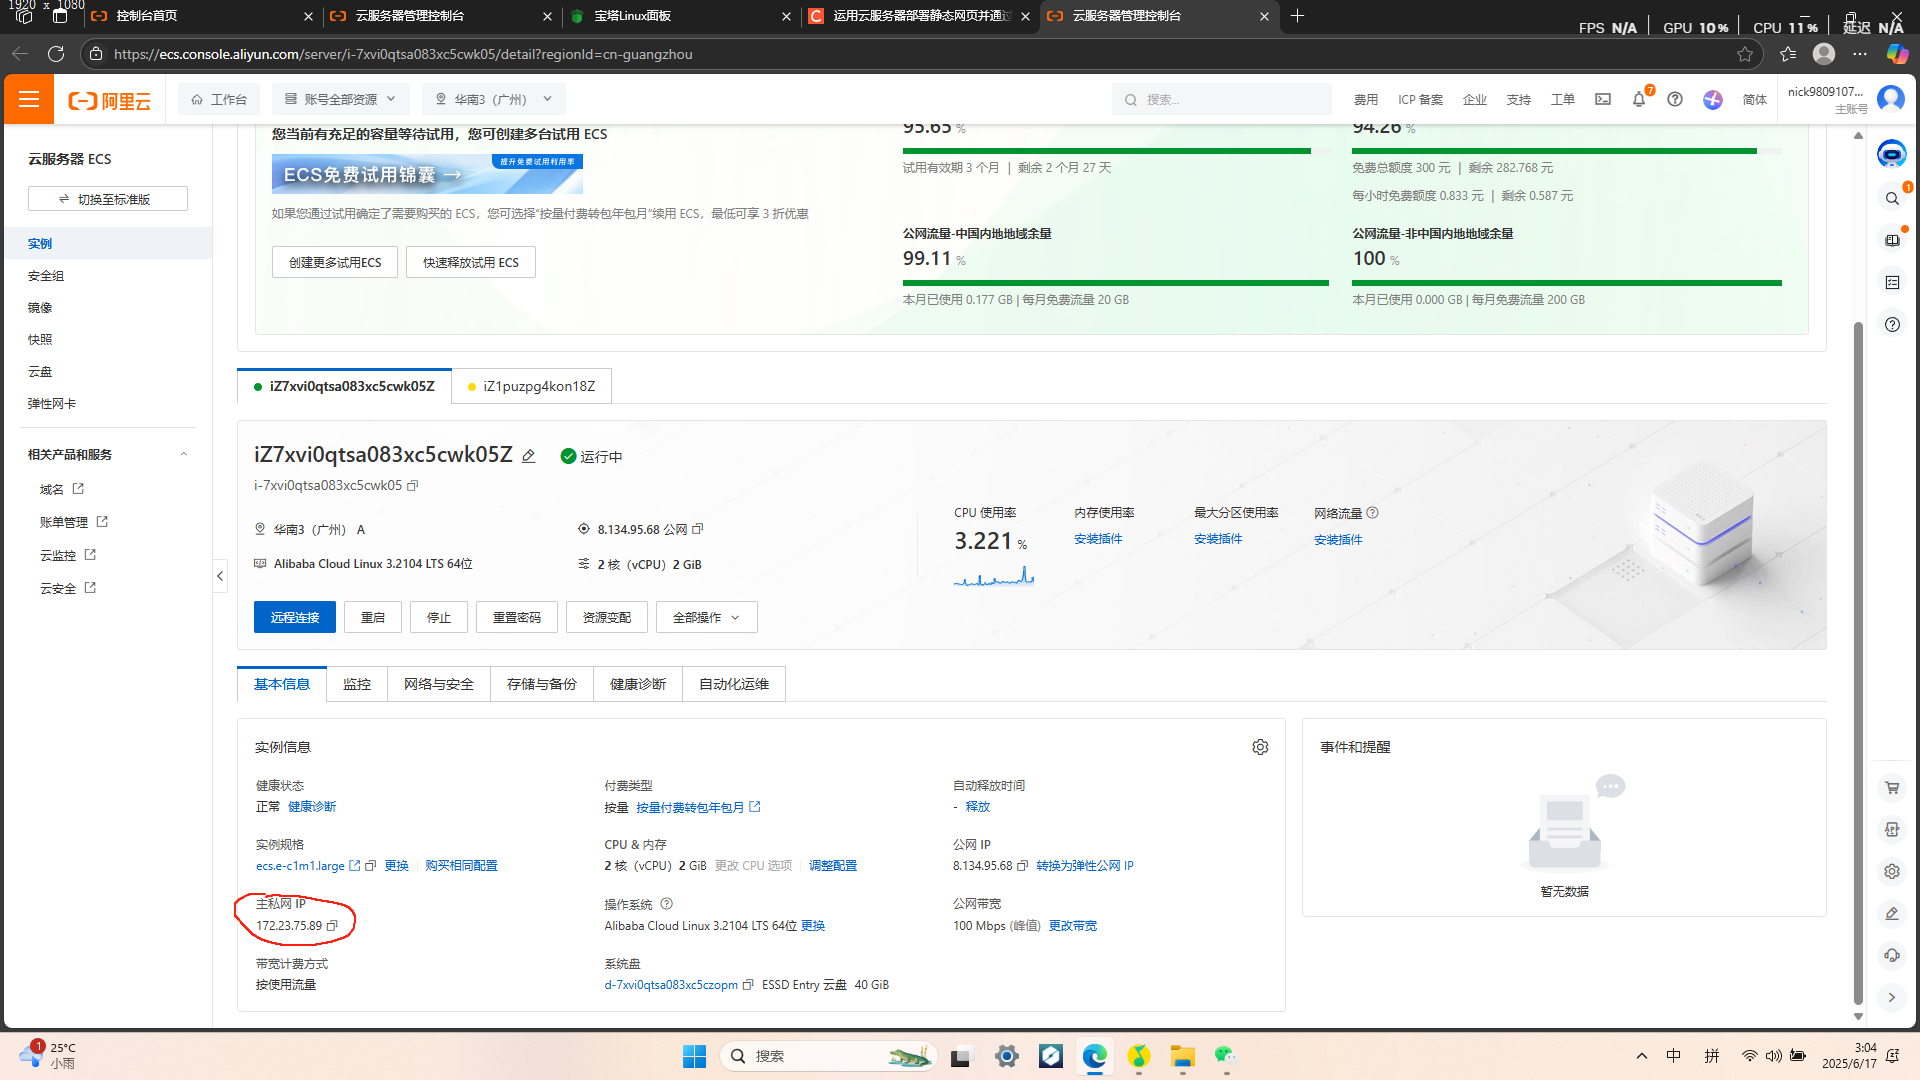Viewport: 1920px width, 1080px height.
Task: Click Create More Trial ECS button
Action: point(335,262)
